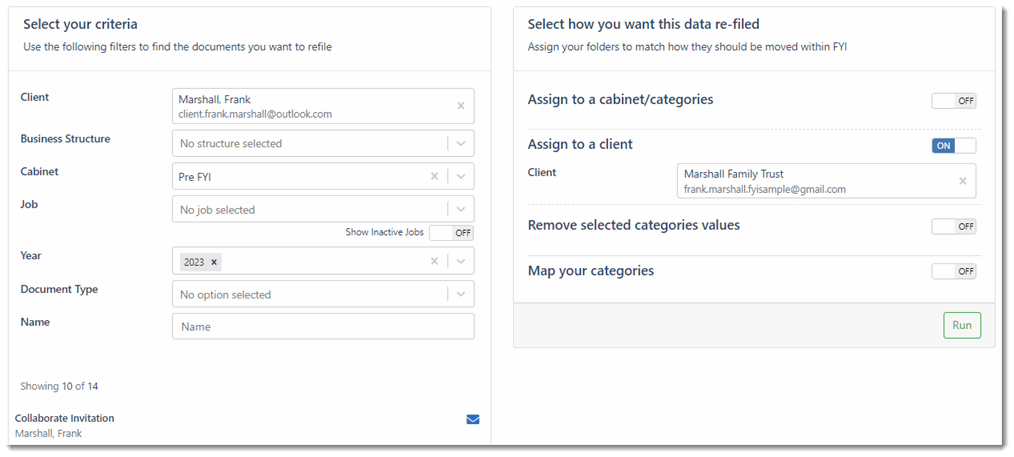Open the Document Type dropdown arrow
The width and height of the screenshot is (1014, 457).
click(x=461, y=294)
